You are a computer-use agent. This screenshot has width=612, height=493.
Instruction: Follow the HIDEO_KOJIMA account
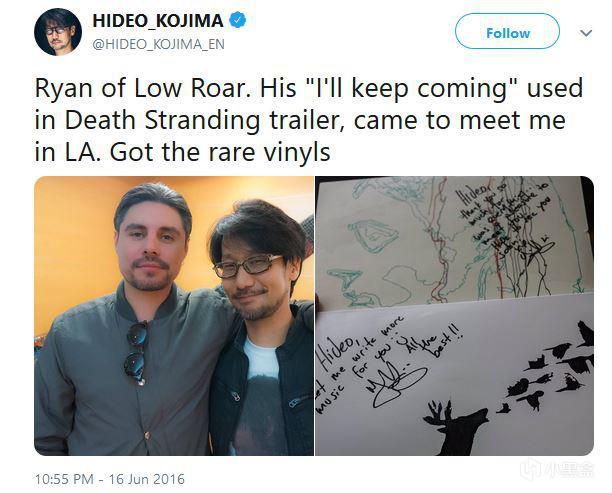[x=507, y=31]
